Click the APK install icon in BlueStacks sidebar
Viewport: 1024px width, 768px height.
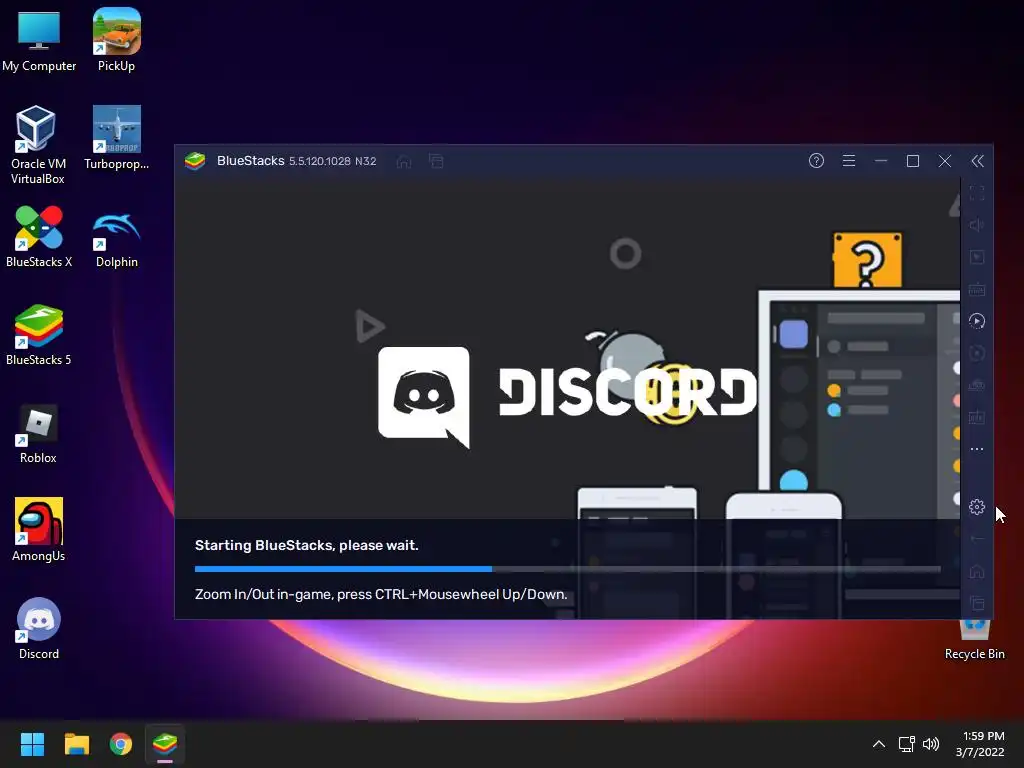[x=977, y=417]
